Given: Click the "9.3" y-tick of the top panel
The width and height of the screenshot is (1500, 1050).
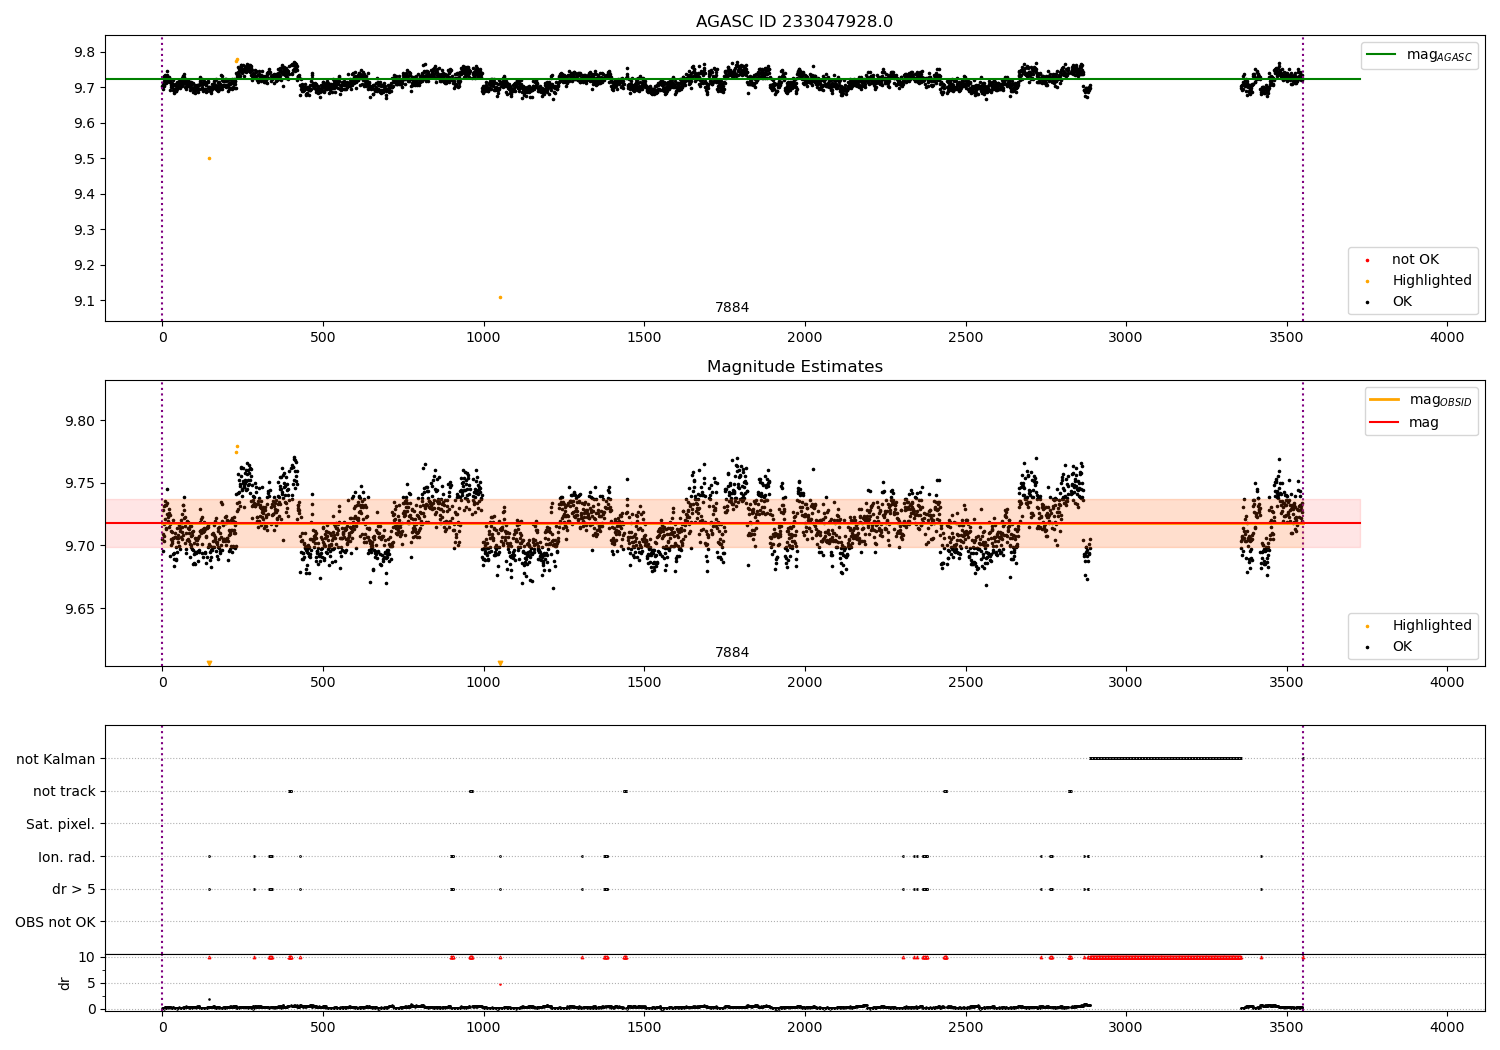Looking at the screenshot, I should pos(84,230).
